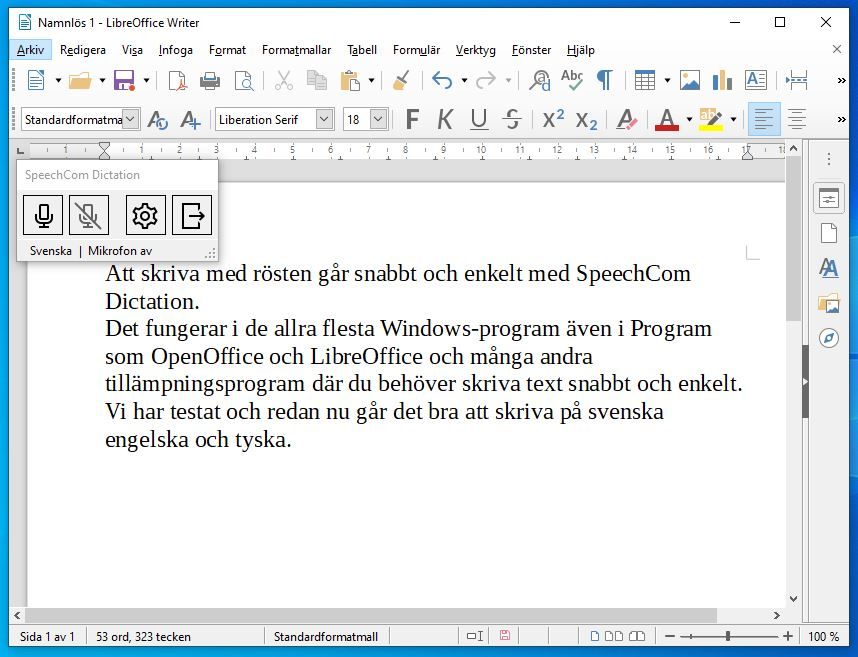Apply red font color swatch

click(x=666, y=120)
